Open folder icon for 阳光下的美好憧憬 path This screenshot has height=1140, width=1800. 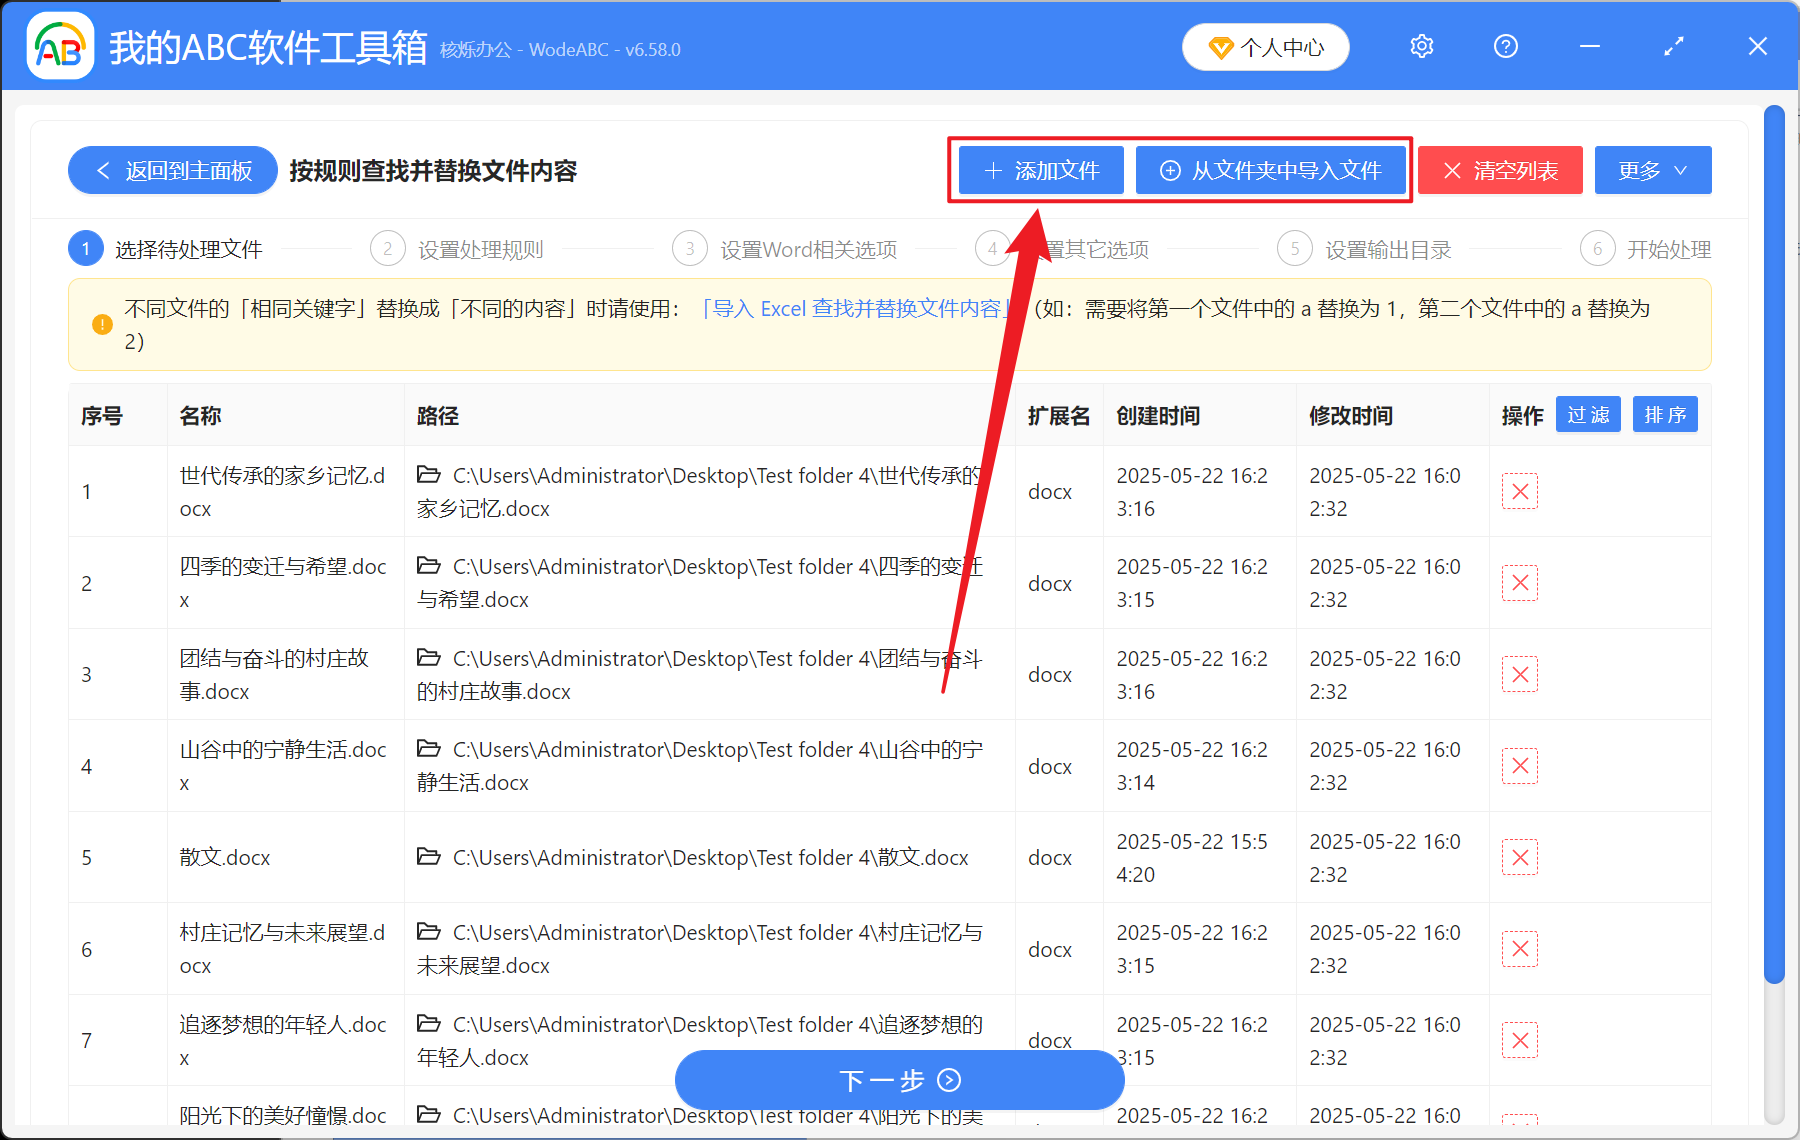(429, 1113)
